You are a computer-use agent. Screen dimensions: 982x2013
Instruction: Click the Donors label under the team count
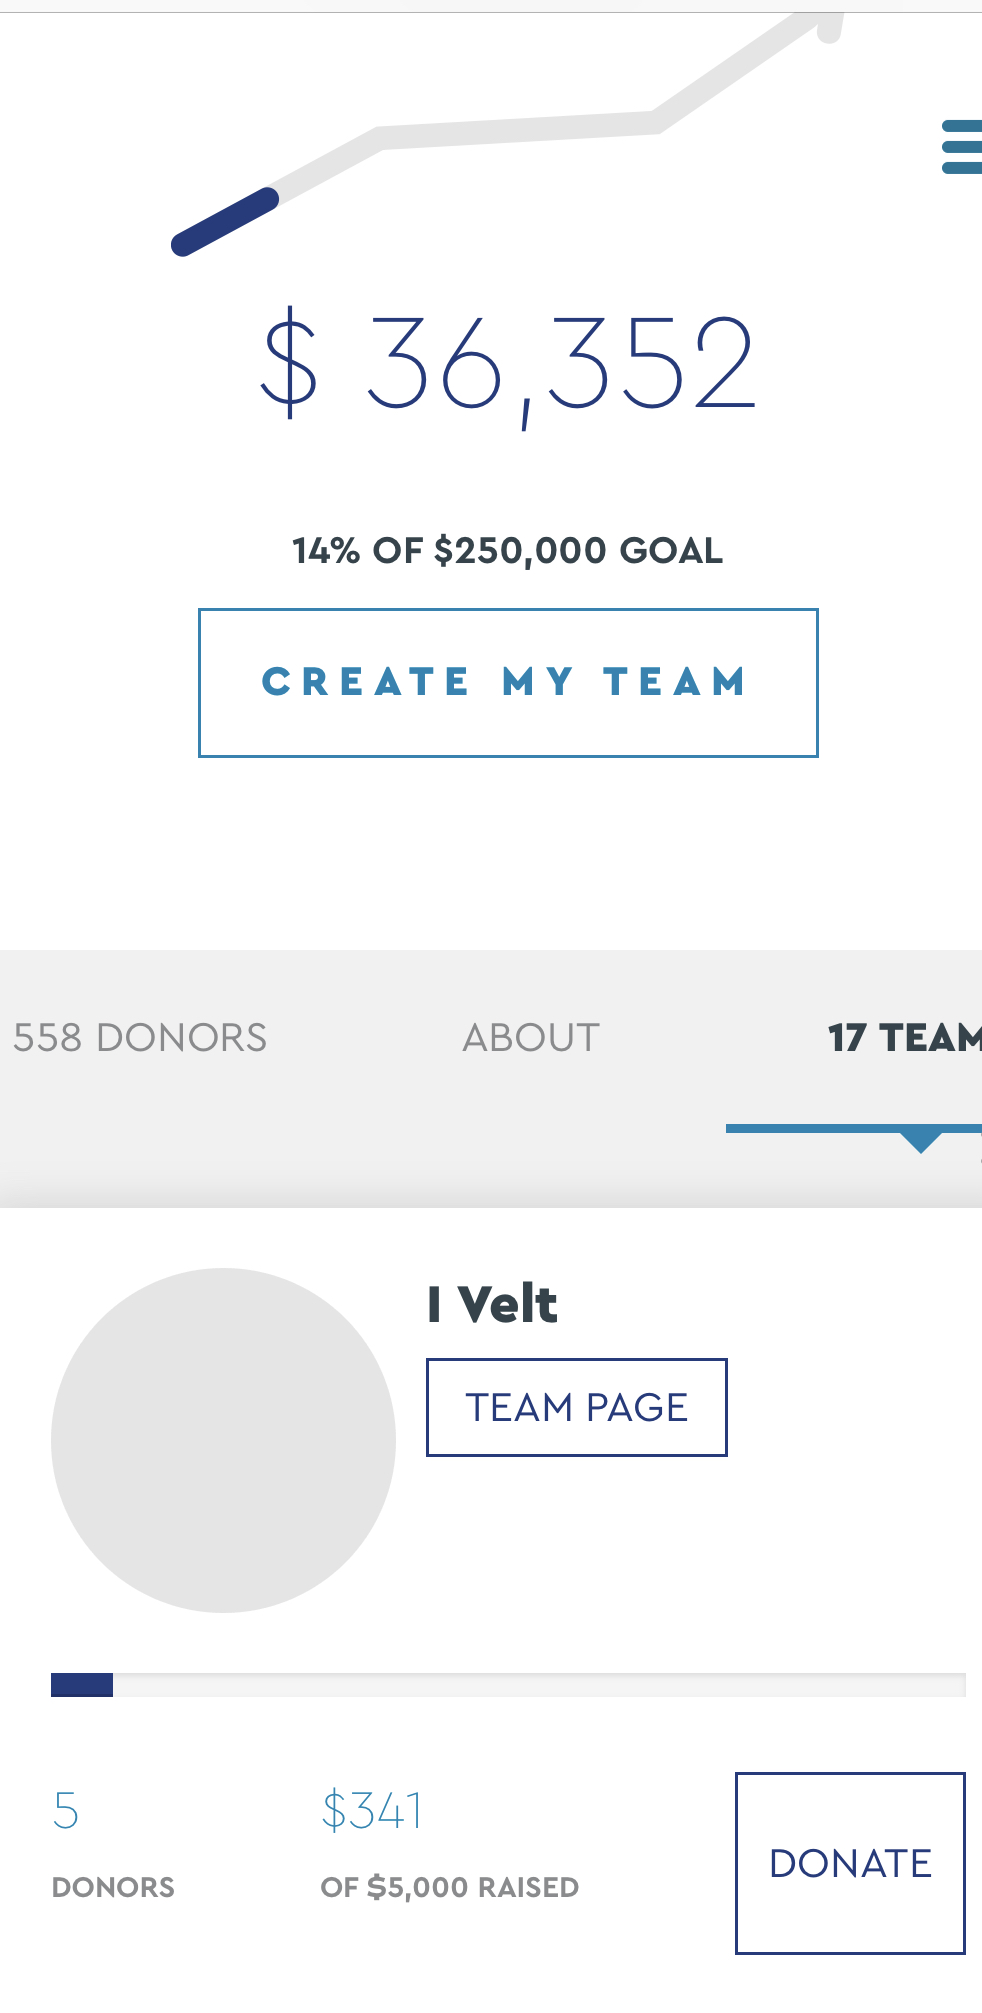113,1887
